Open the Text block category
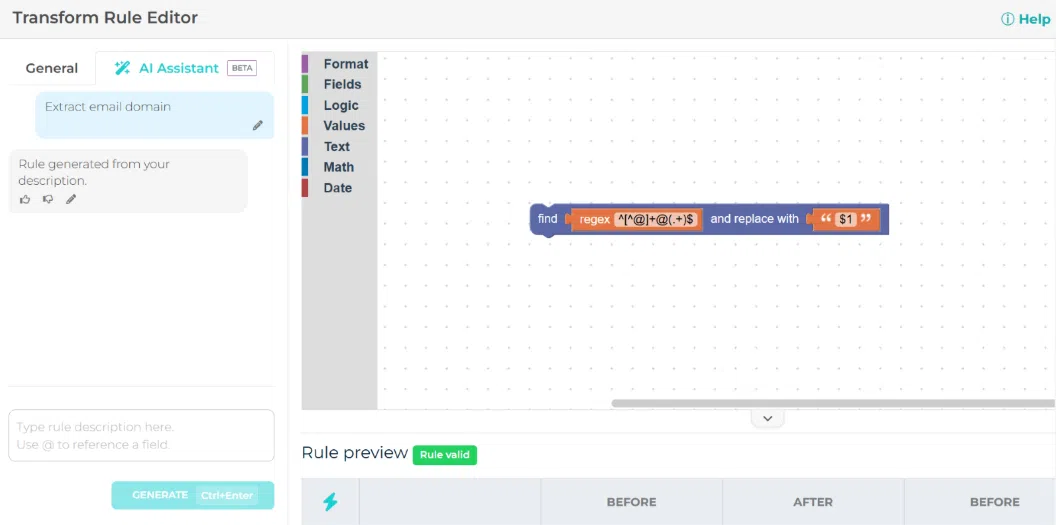1056x525 pixels. point(336,147)
